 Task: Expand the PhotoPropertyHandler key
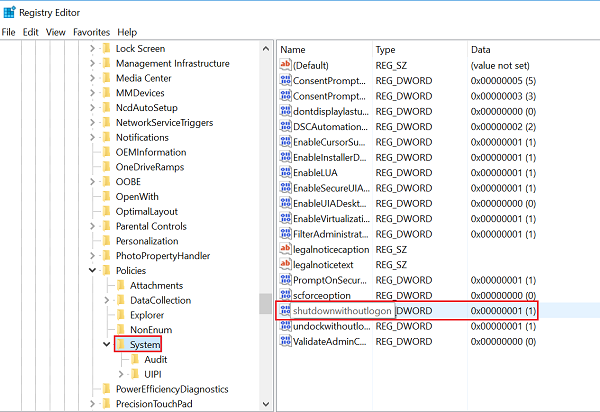click(92, 256)
